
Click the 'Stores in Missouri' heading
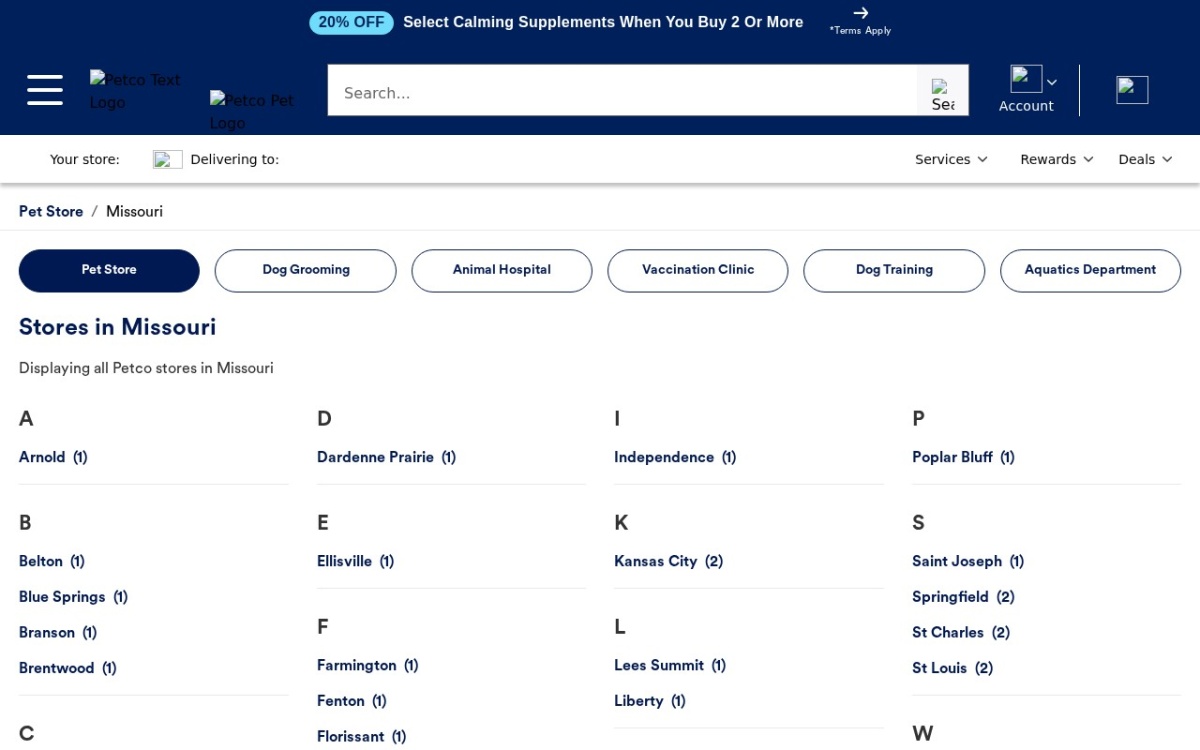click(117, 327)
